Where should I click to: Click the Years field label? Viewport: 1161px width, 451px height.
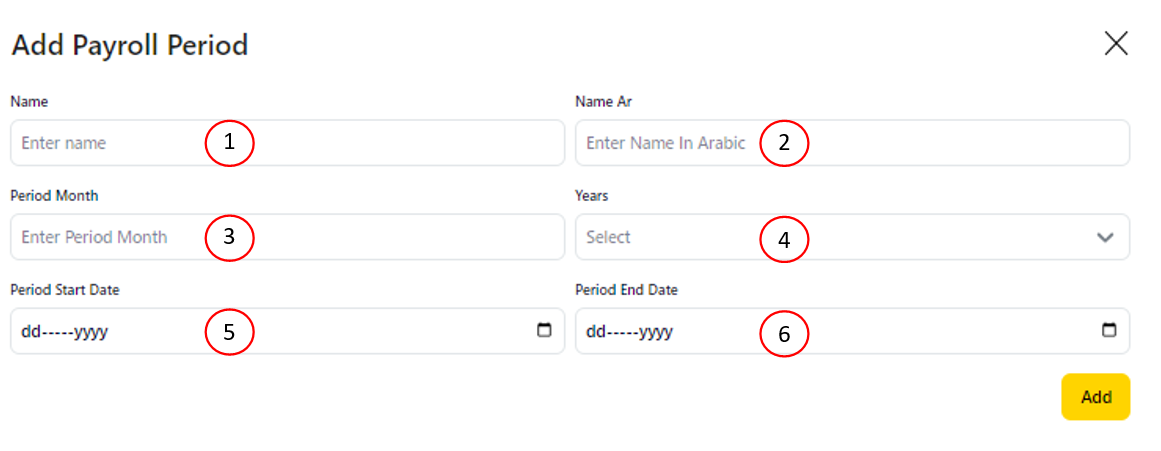[x=592, y=196]
